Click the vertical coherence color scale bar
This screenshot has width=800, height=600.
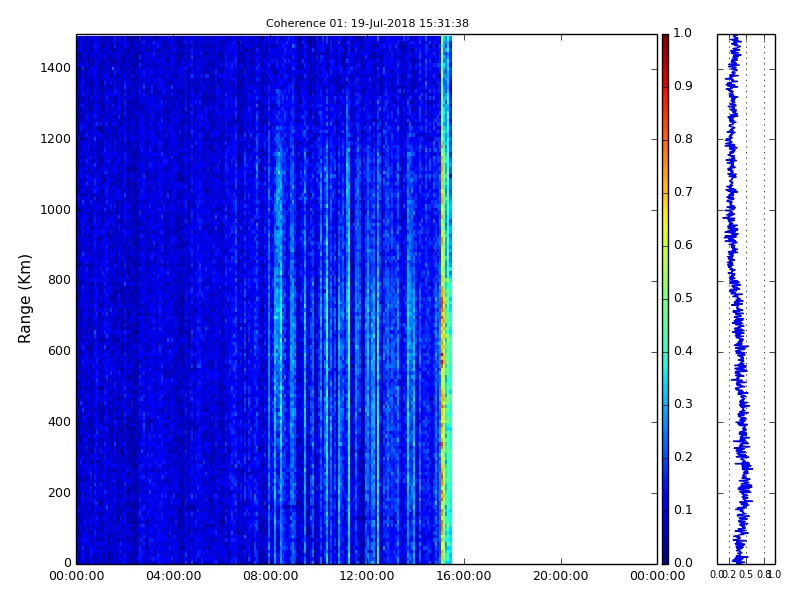pos(665,299)
